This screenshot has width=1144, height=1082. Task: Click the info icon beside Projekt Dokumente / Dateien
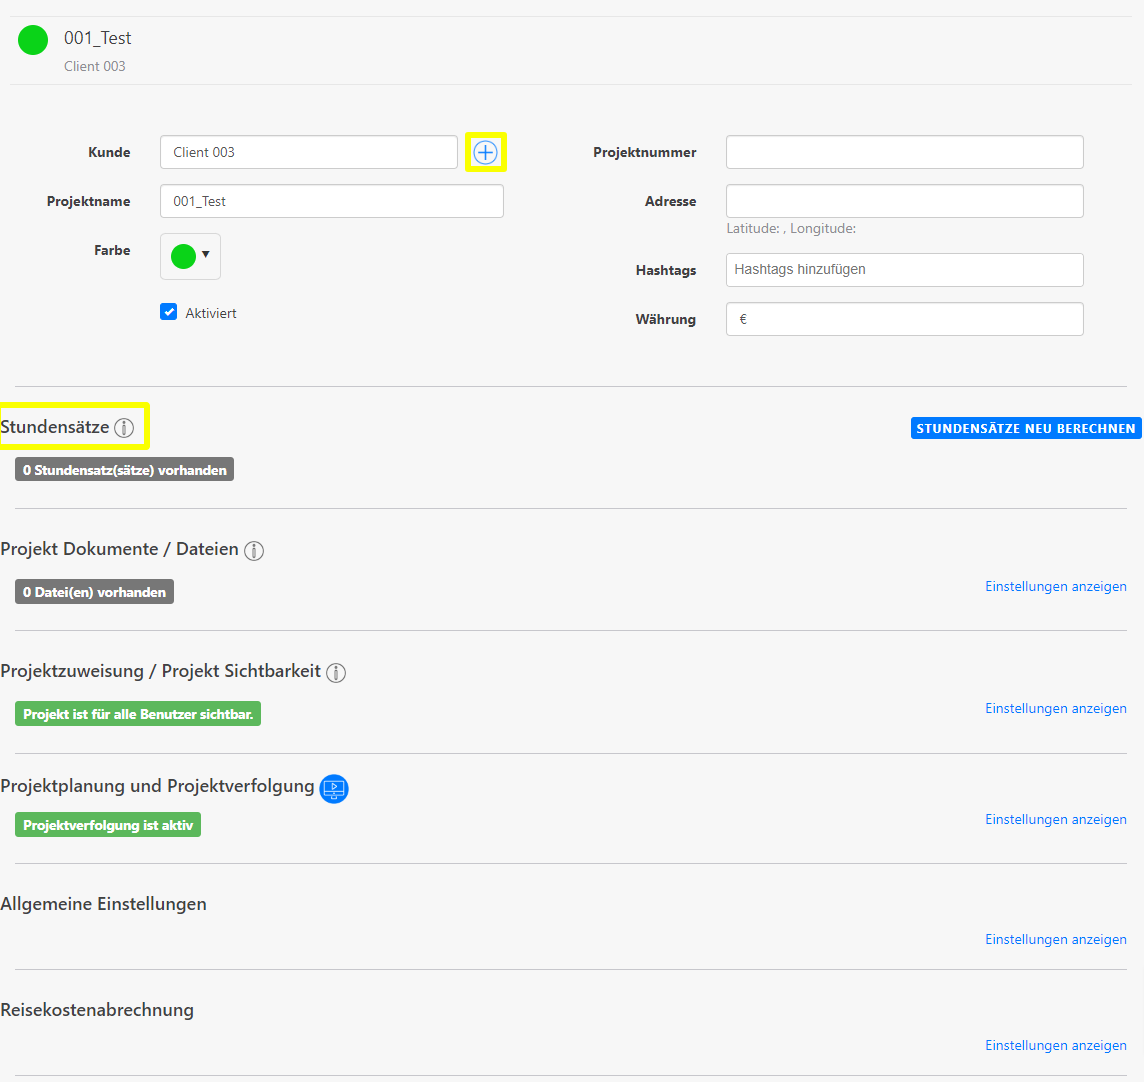pyautogui.click(x=254, y=550)
